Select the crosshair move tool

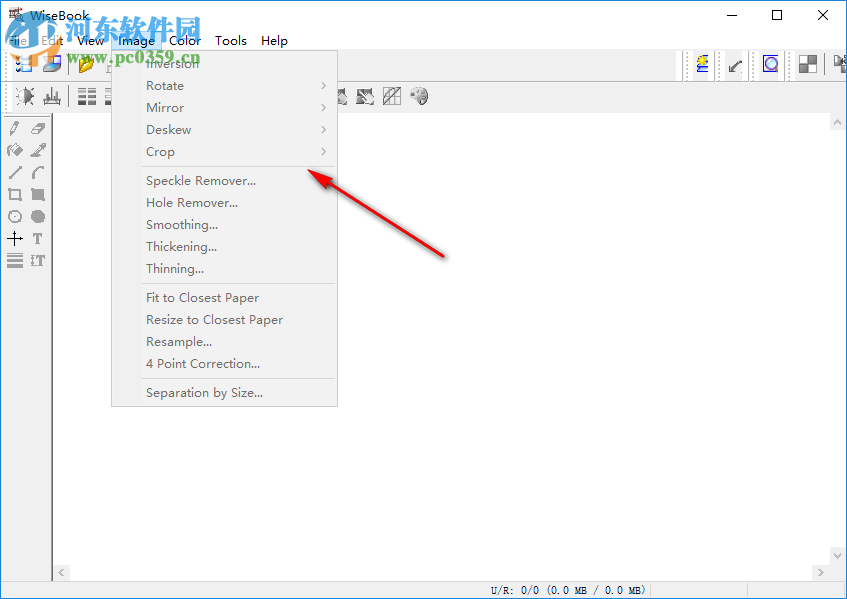pos(15,238)
